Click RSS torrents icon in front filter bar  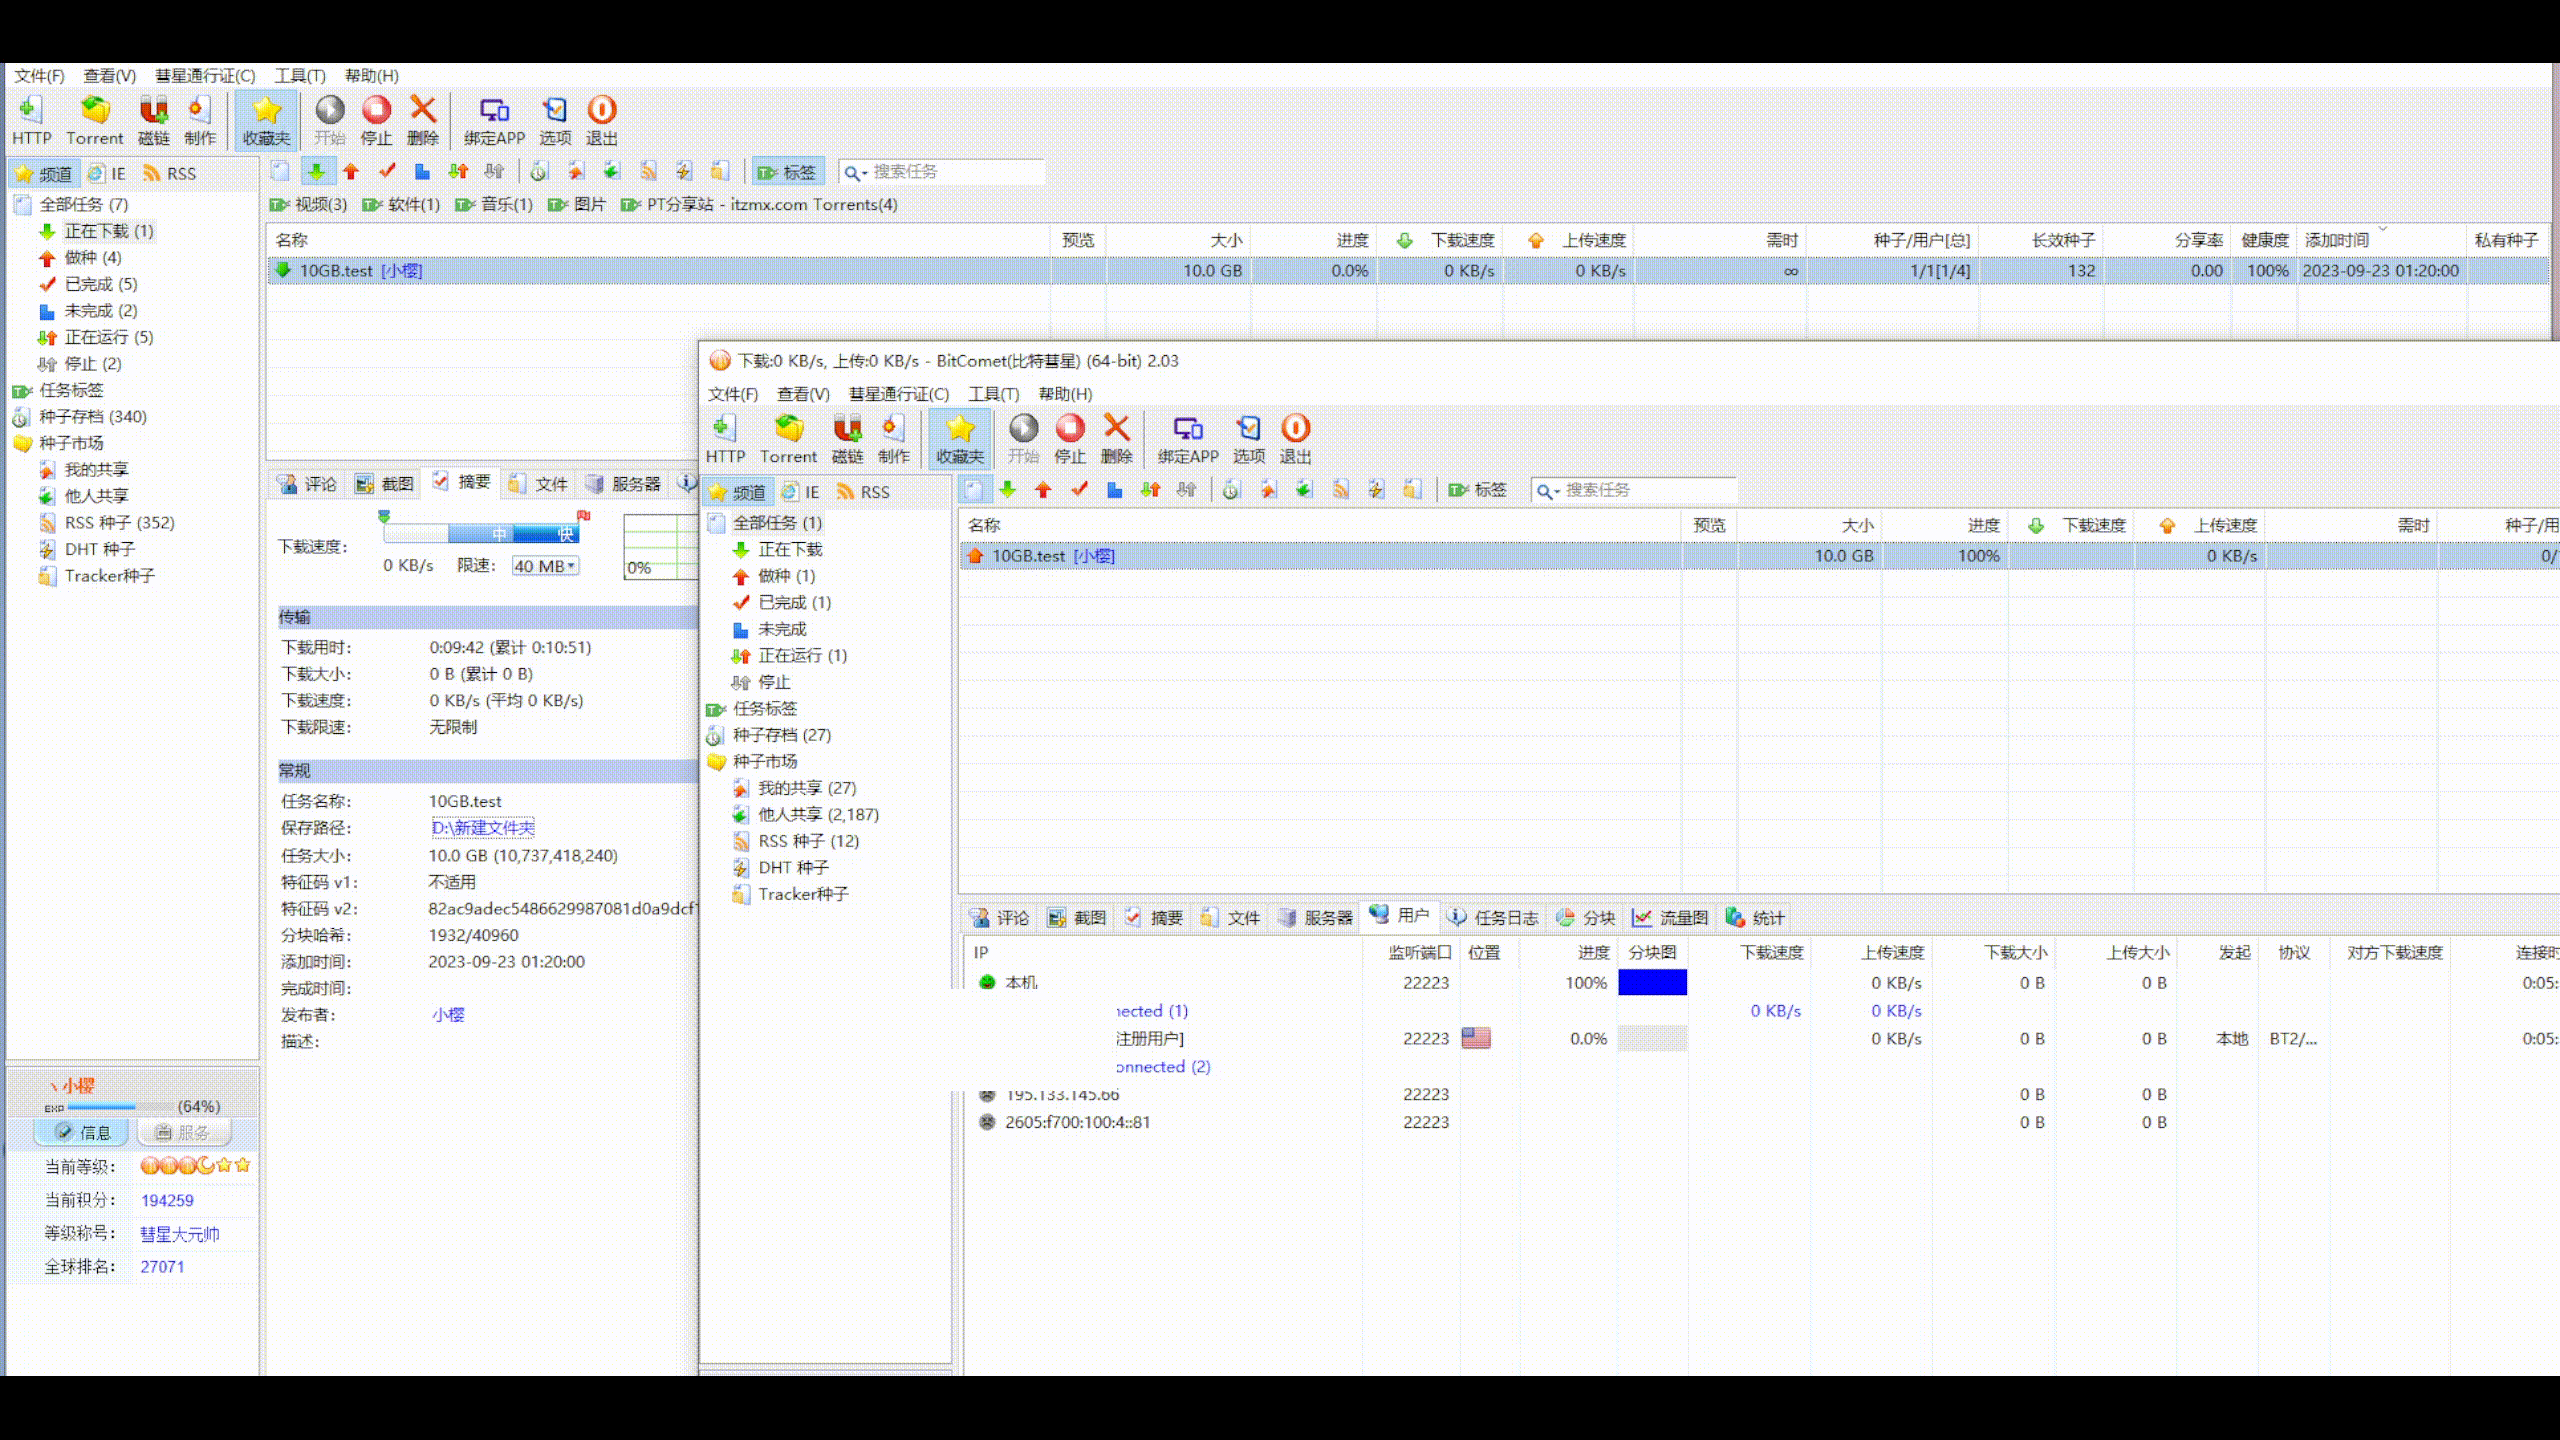pyautogui.click(x=1341, y=490)
